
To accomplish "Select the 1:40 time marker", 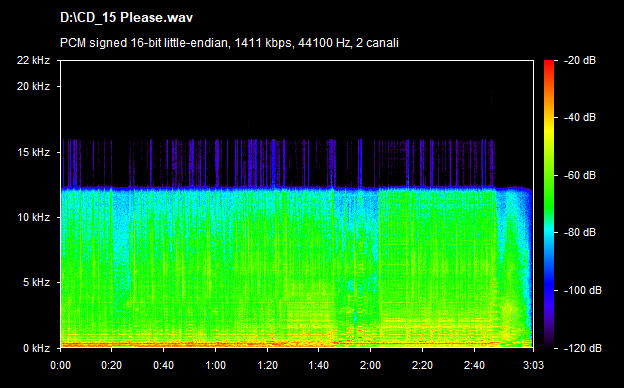I will coord(319,365).
